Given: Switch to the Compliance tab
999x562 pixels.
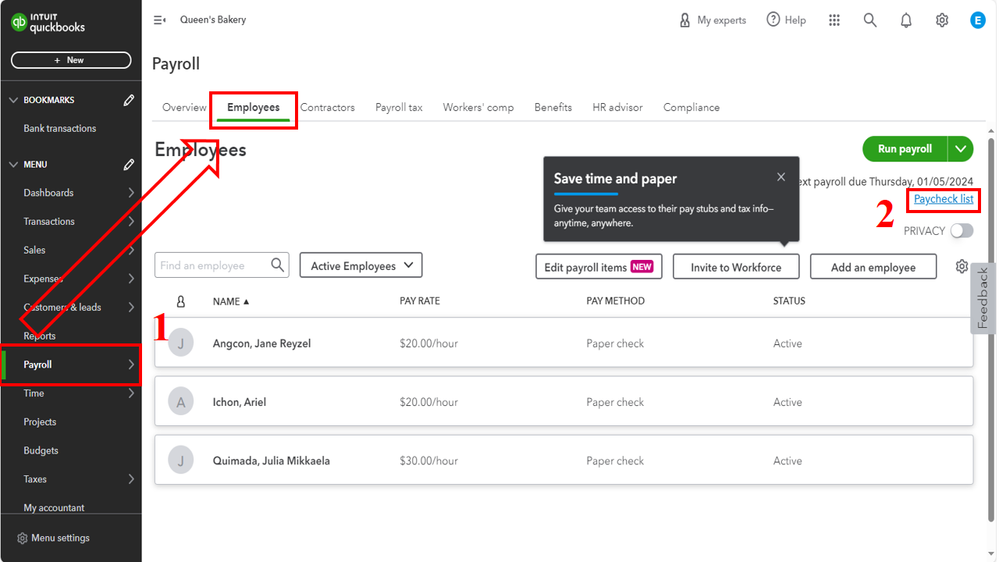Looking at the screenshot, I should 691,107.
